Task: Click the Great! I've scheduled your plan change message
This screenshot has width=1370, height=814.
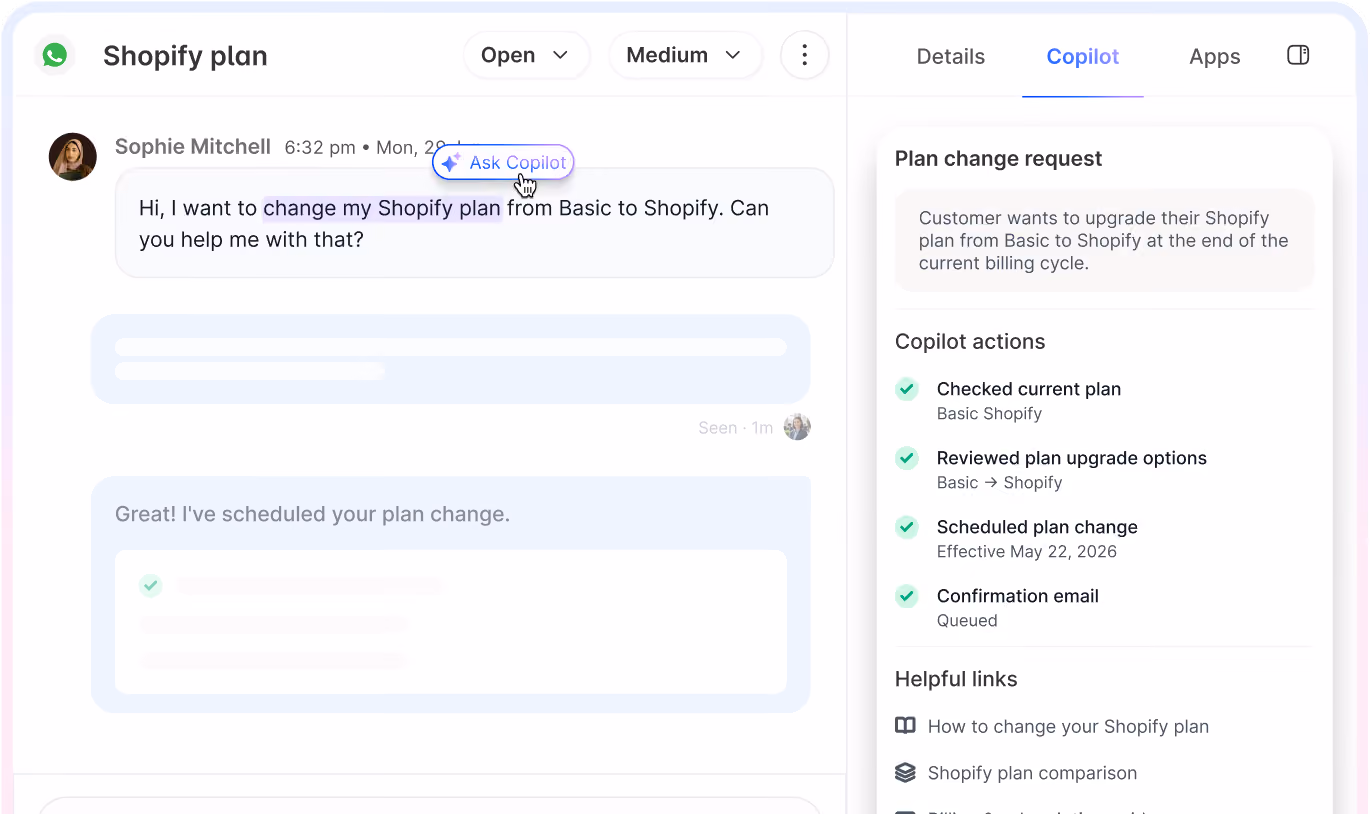Action: (x=312, y=514)
